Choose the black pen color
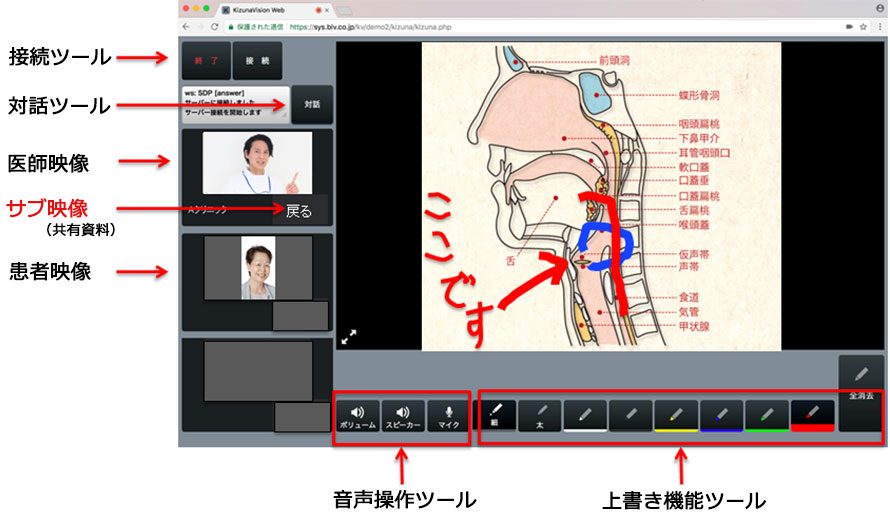 (x=631, y=416)
